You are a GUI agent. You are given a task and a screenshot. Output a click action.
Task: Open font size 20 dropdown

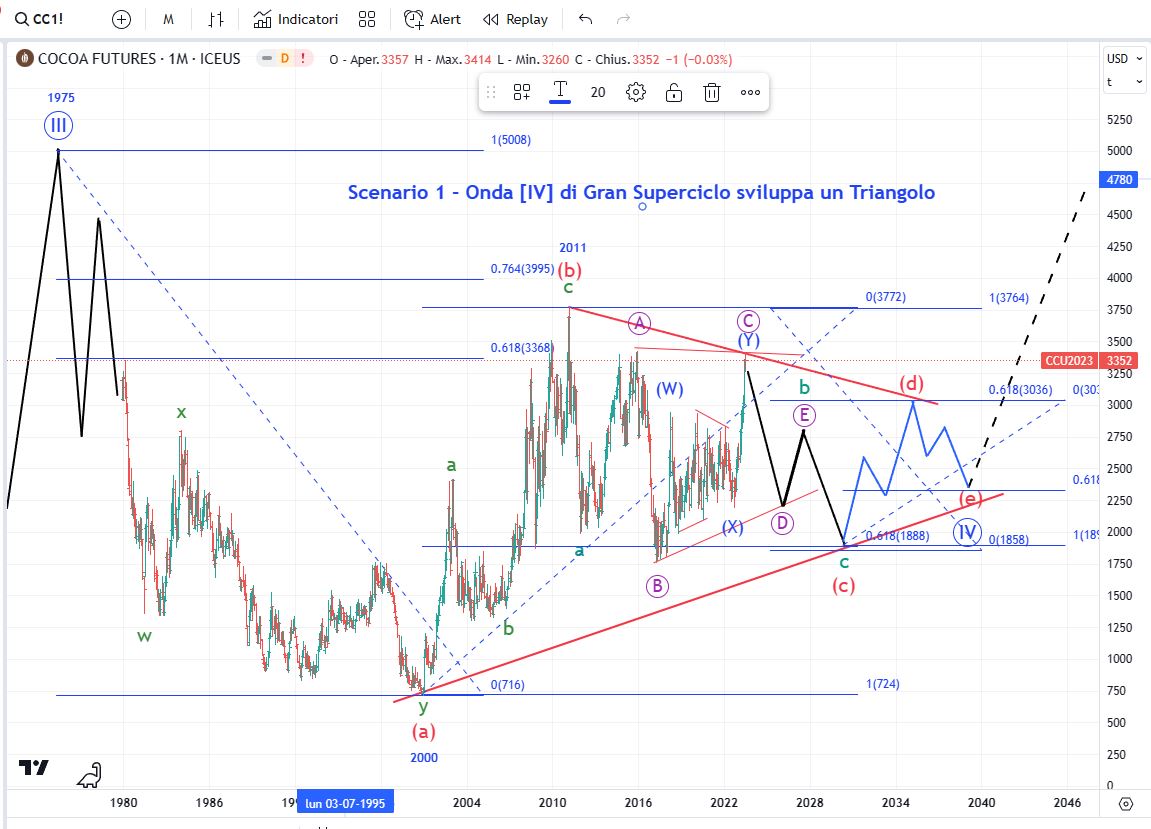[x=598, y=93]
